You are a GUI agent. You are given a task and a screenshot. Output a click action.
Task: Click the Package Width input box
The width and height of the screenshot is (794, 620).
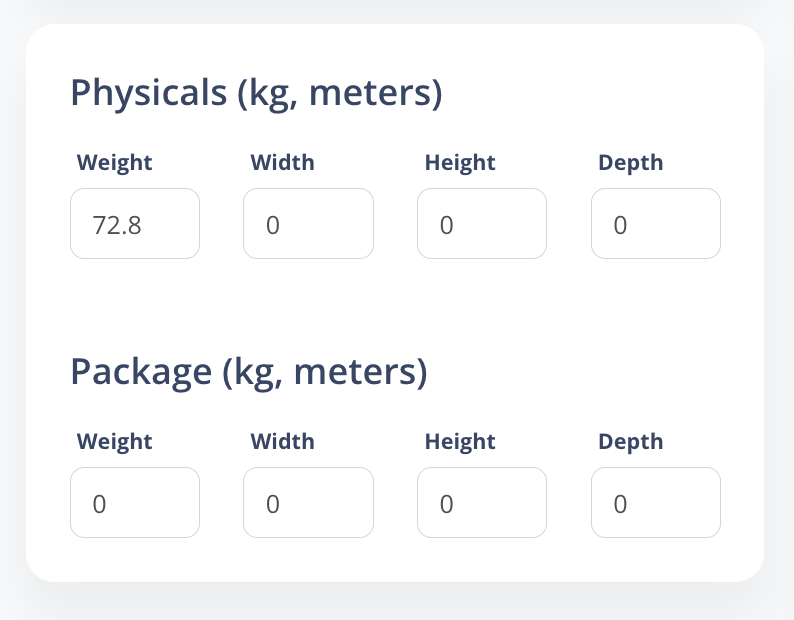(308, 503)
